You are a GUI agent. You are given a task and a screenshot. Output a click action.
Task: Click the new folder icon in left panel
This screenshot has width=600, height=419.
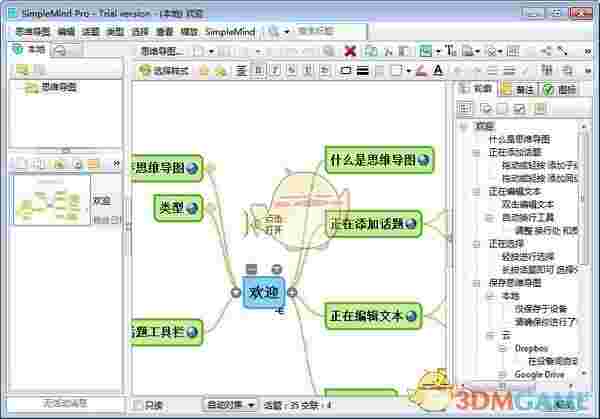point(22,70)
